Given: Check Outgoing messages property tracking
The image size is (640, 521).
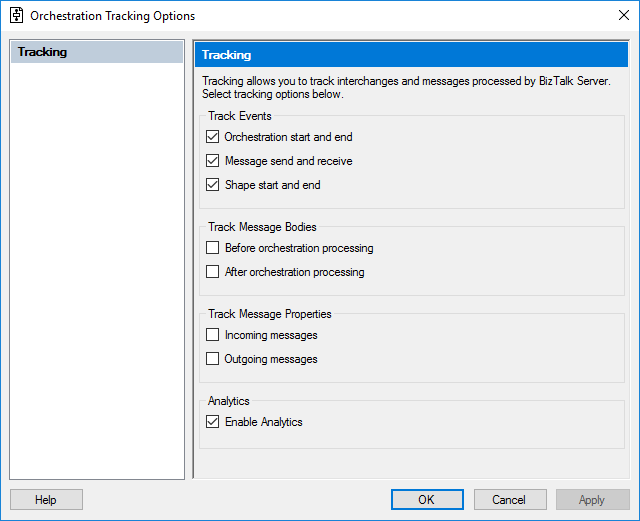Looking at the screenshot, I should 212,359.
